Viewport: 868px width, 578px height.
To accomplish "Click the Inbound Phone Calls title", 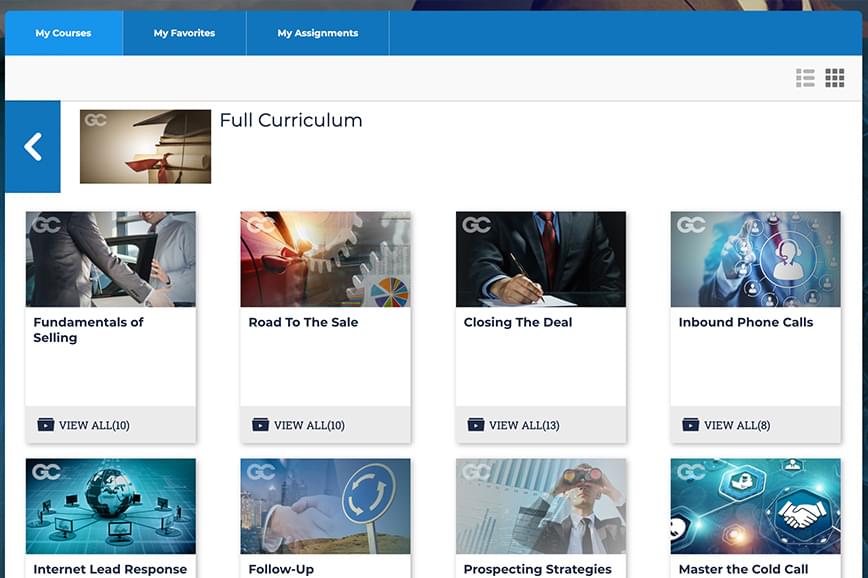I will point(746,322).
